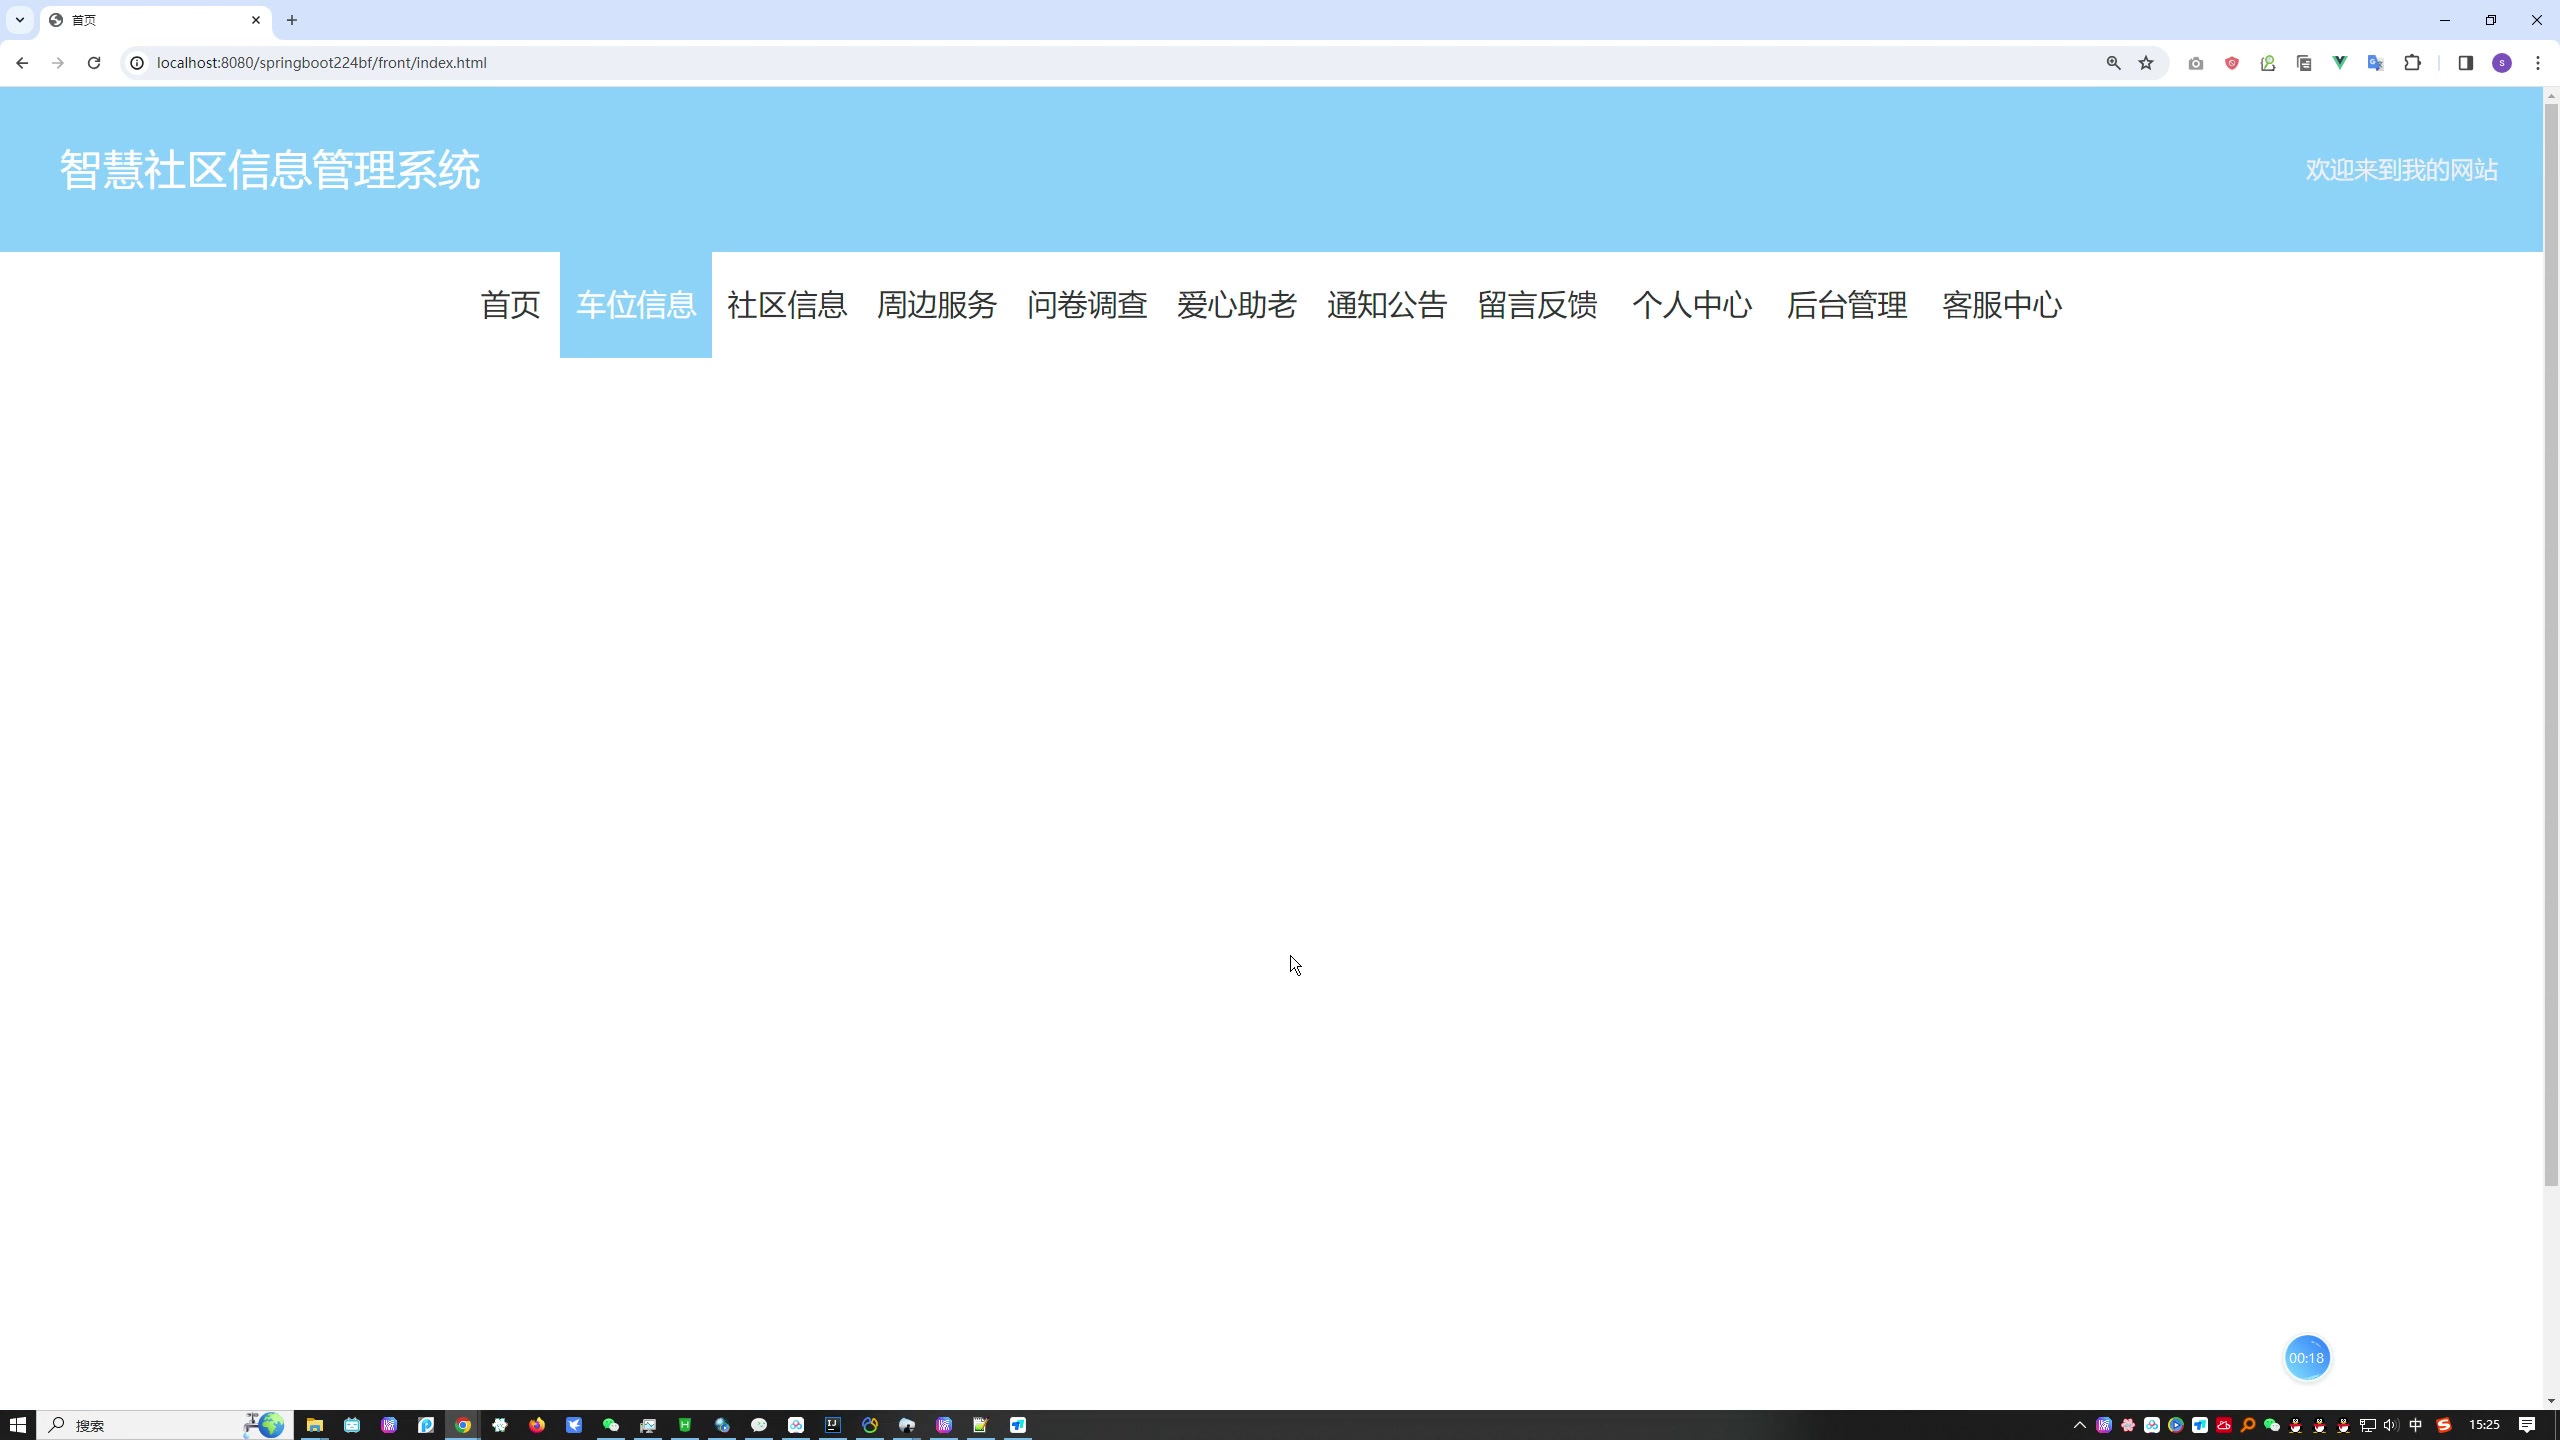Open the Google Translate extension
2560x1440 pixels.
[2376, 63]
